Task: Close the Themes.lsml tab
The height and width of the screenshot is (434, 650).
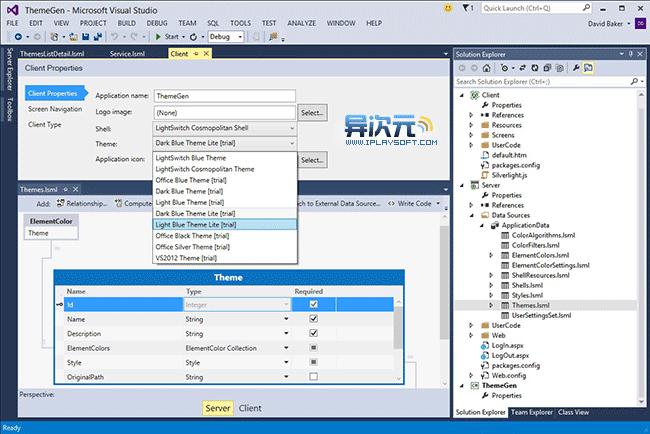Action: (x=75, y=189)
